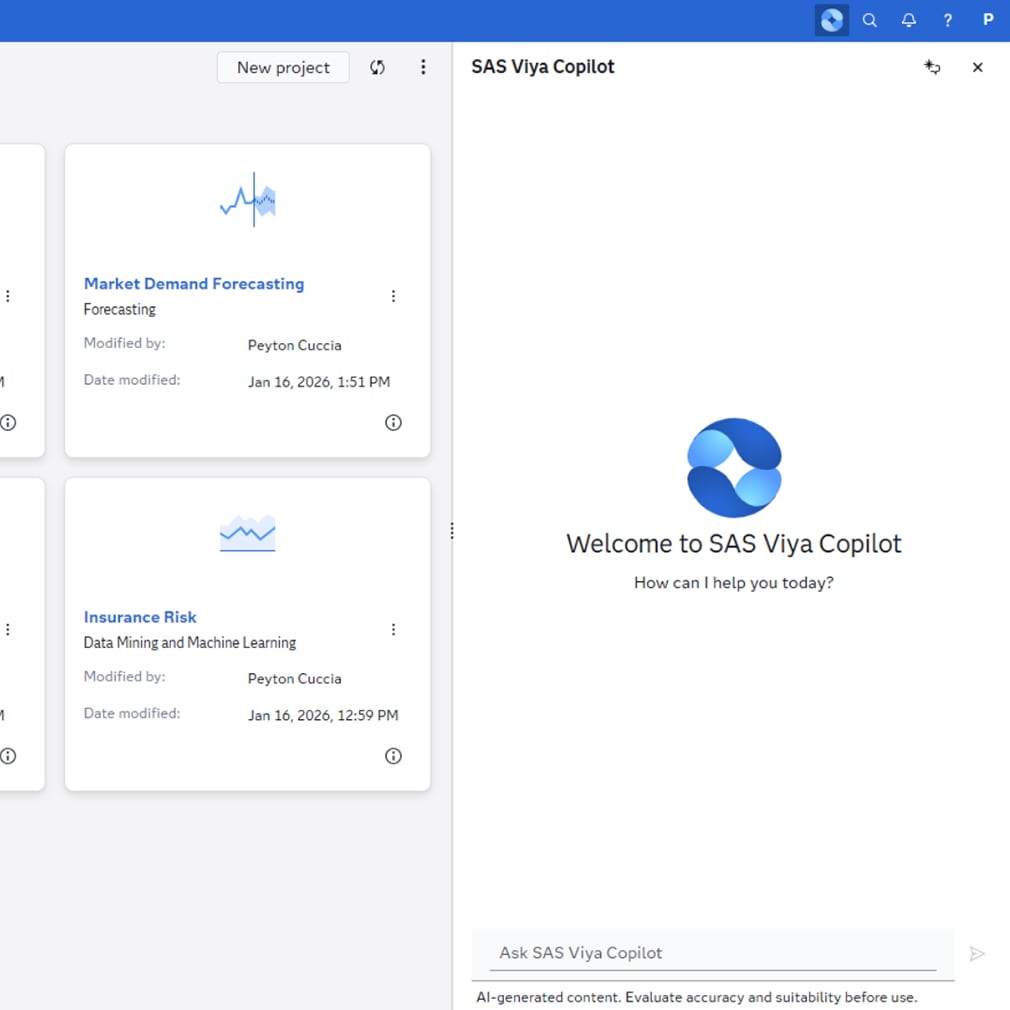Open the notifications bell

[x=909, y=20]
